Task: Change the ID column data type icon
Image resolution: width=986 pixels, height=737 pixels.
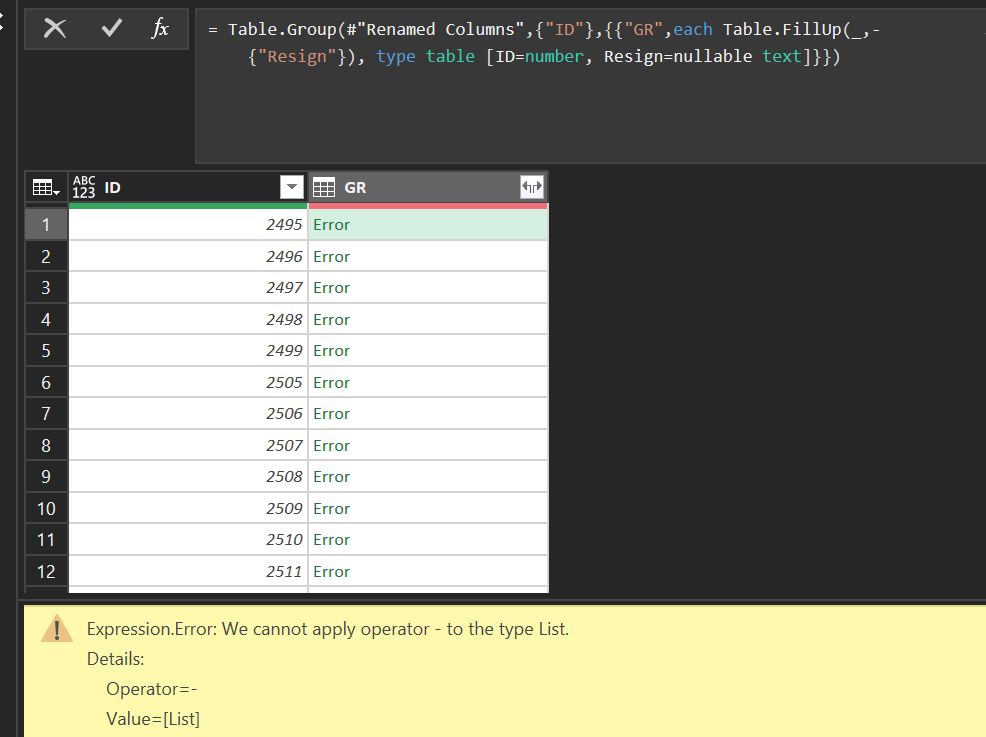Action: coord(84,187)
